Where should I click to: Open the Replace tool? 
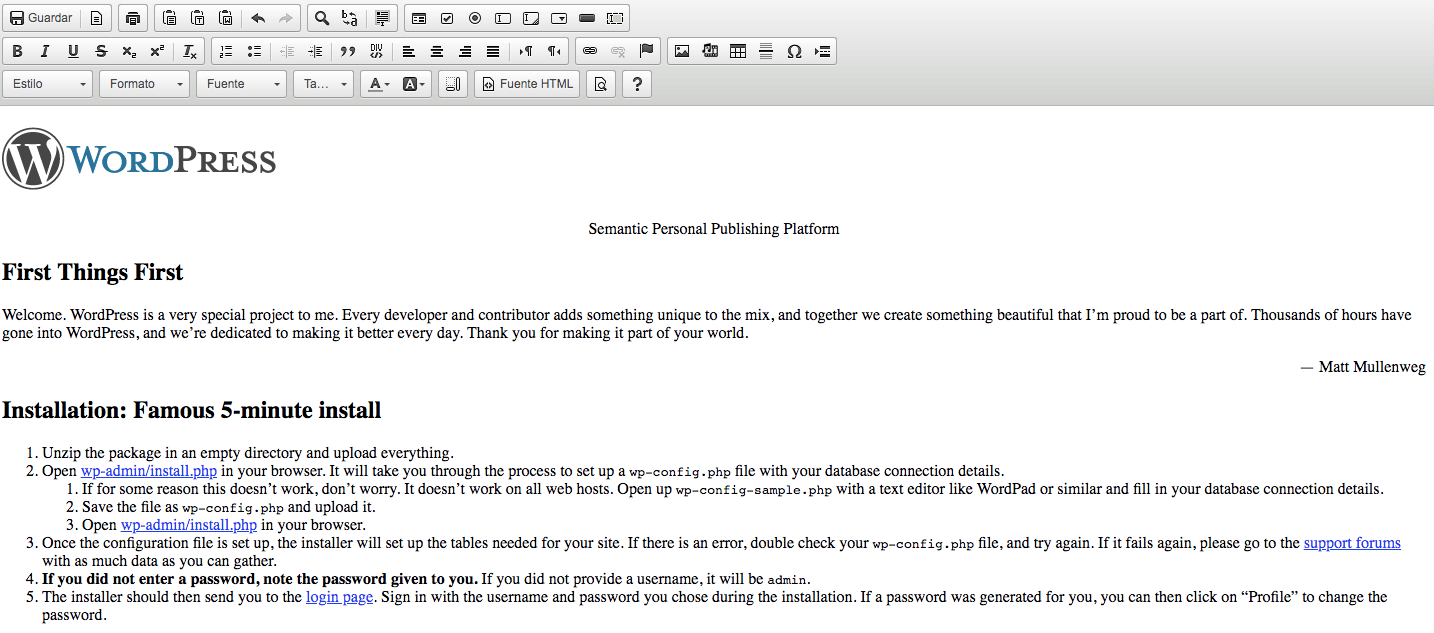[350, 18]
